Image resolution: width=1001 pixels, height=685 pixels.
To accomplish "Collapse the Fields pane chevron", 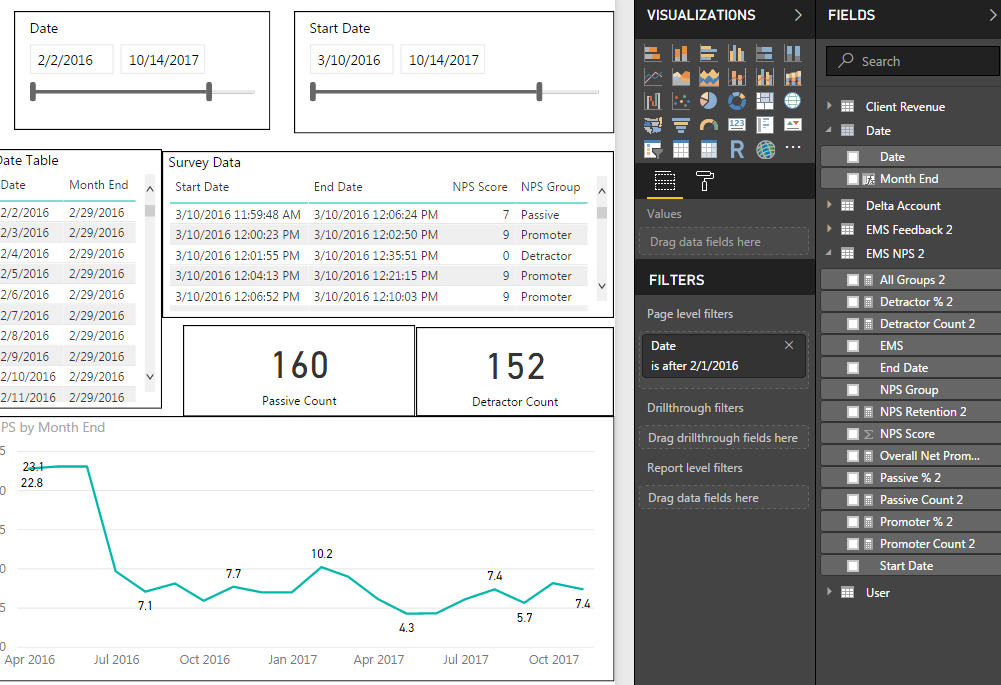I will pos(993,15).
